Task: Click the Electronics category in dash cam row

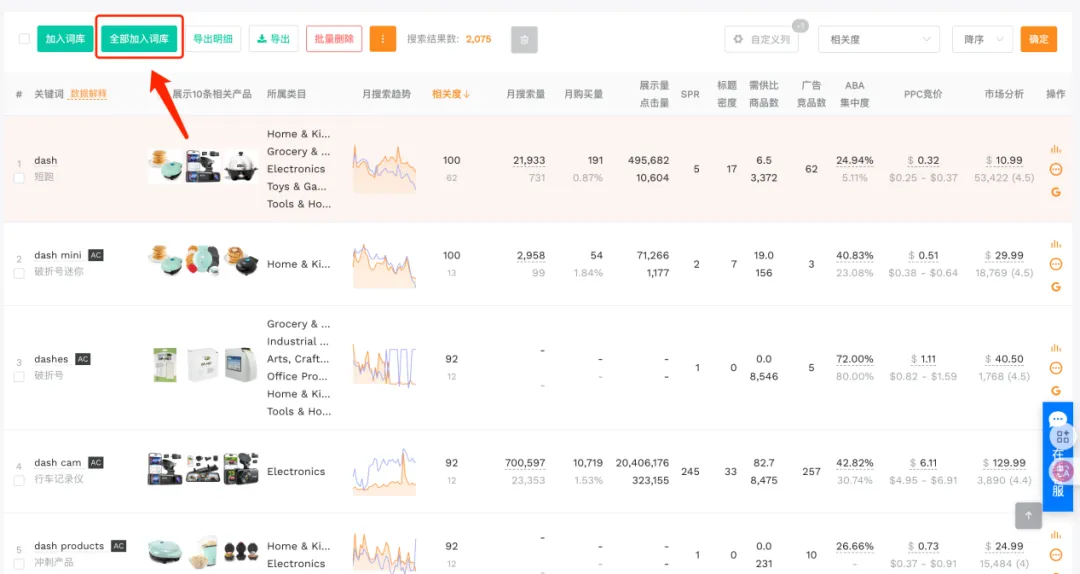Action: click(296, 471)
